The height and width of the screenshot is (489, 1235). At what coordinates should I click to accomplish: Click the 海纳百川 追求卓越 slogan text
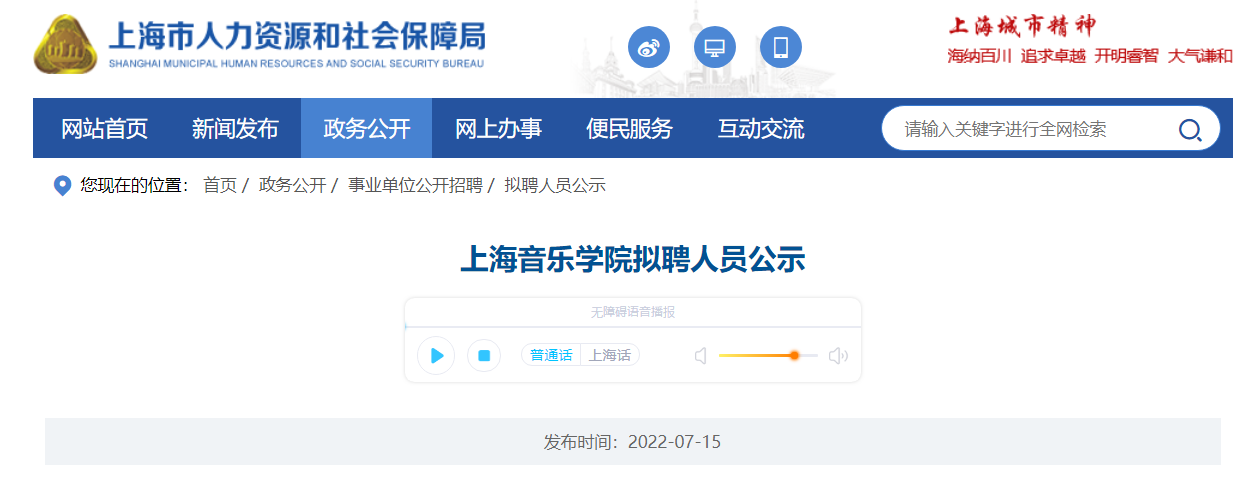tap(1017, 56)
